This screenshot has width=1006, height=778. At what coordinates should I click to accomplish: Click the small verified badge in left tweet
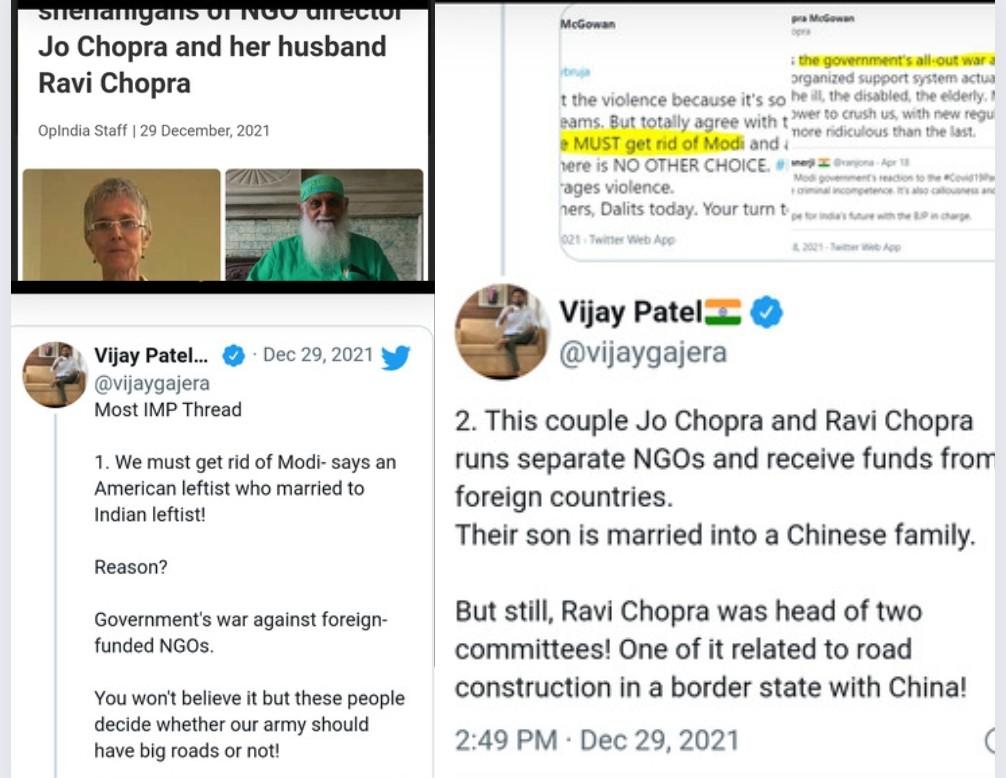coord(234,355)
